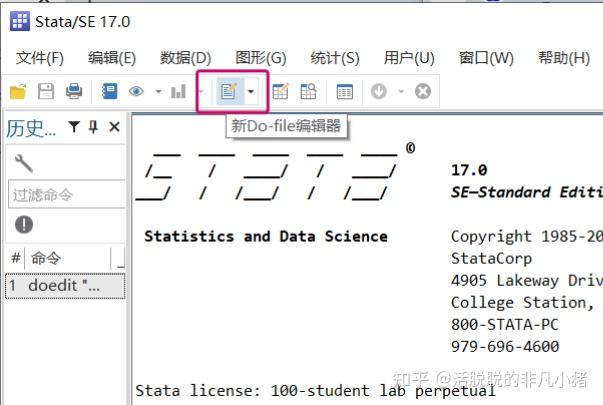Viewport: 603px width, 405px height.
Task: Expand the dropdown arrow beside the More icon
Action: coord(401,91)
